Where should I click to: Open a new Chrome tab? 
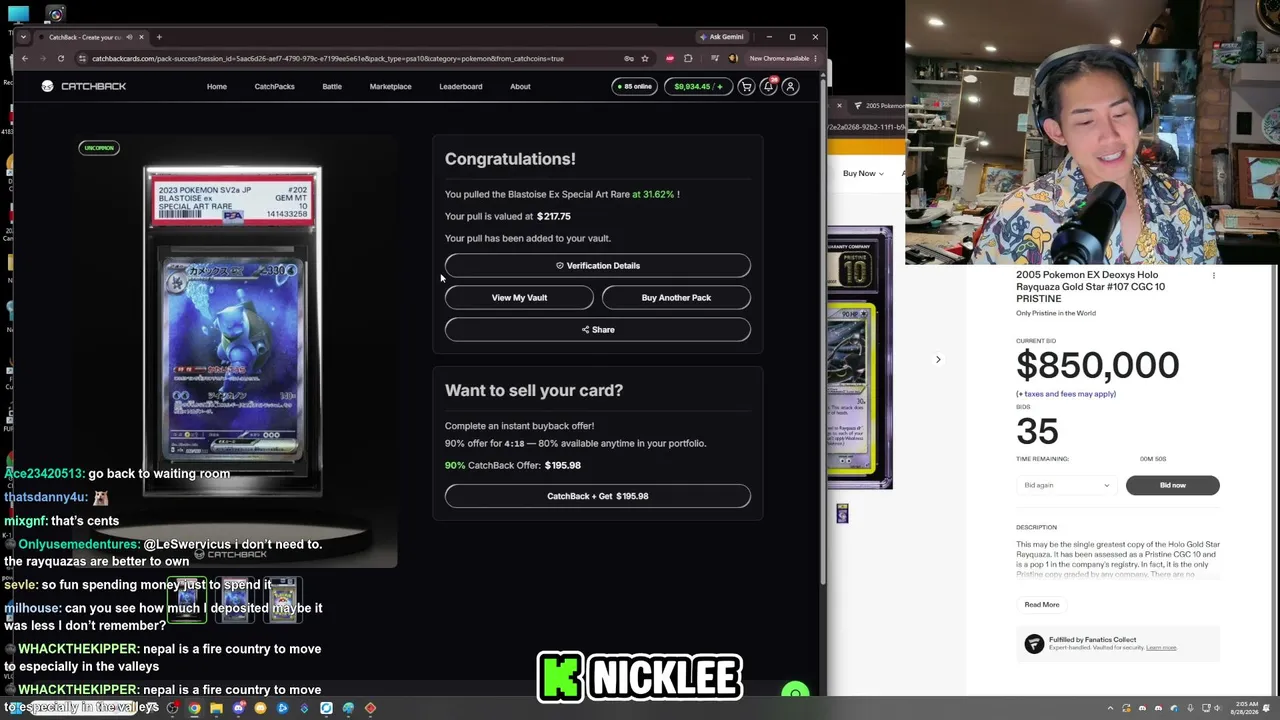(x=159, y=37)
